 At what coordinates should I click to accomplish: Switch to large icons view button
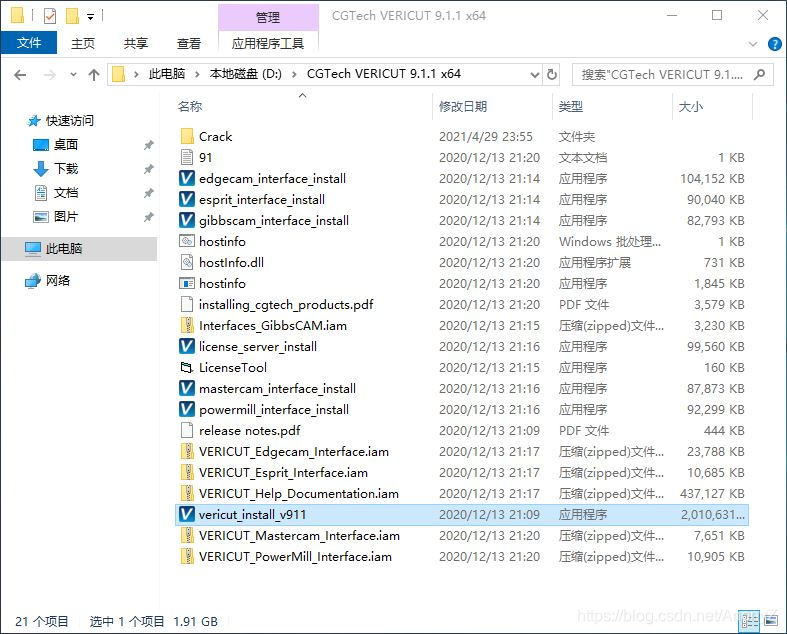(771, 621)
